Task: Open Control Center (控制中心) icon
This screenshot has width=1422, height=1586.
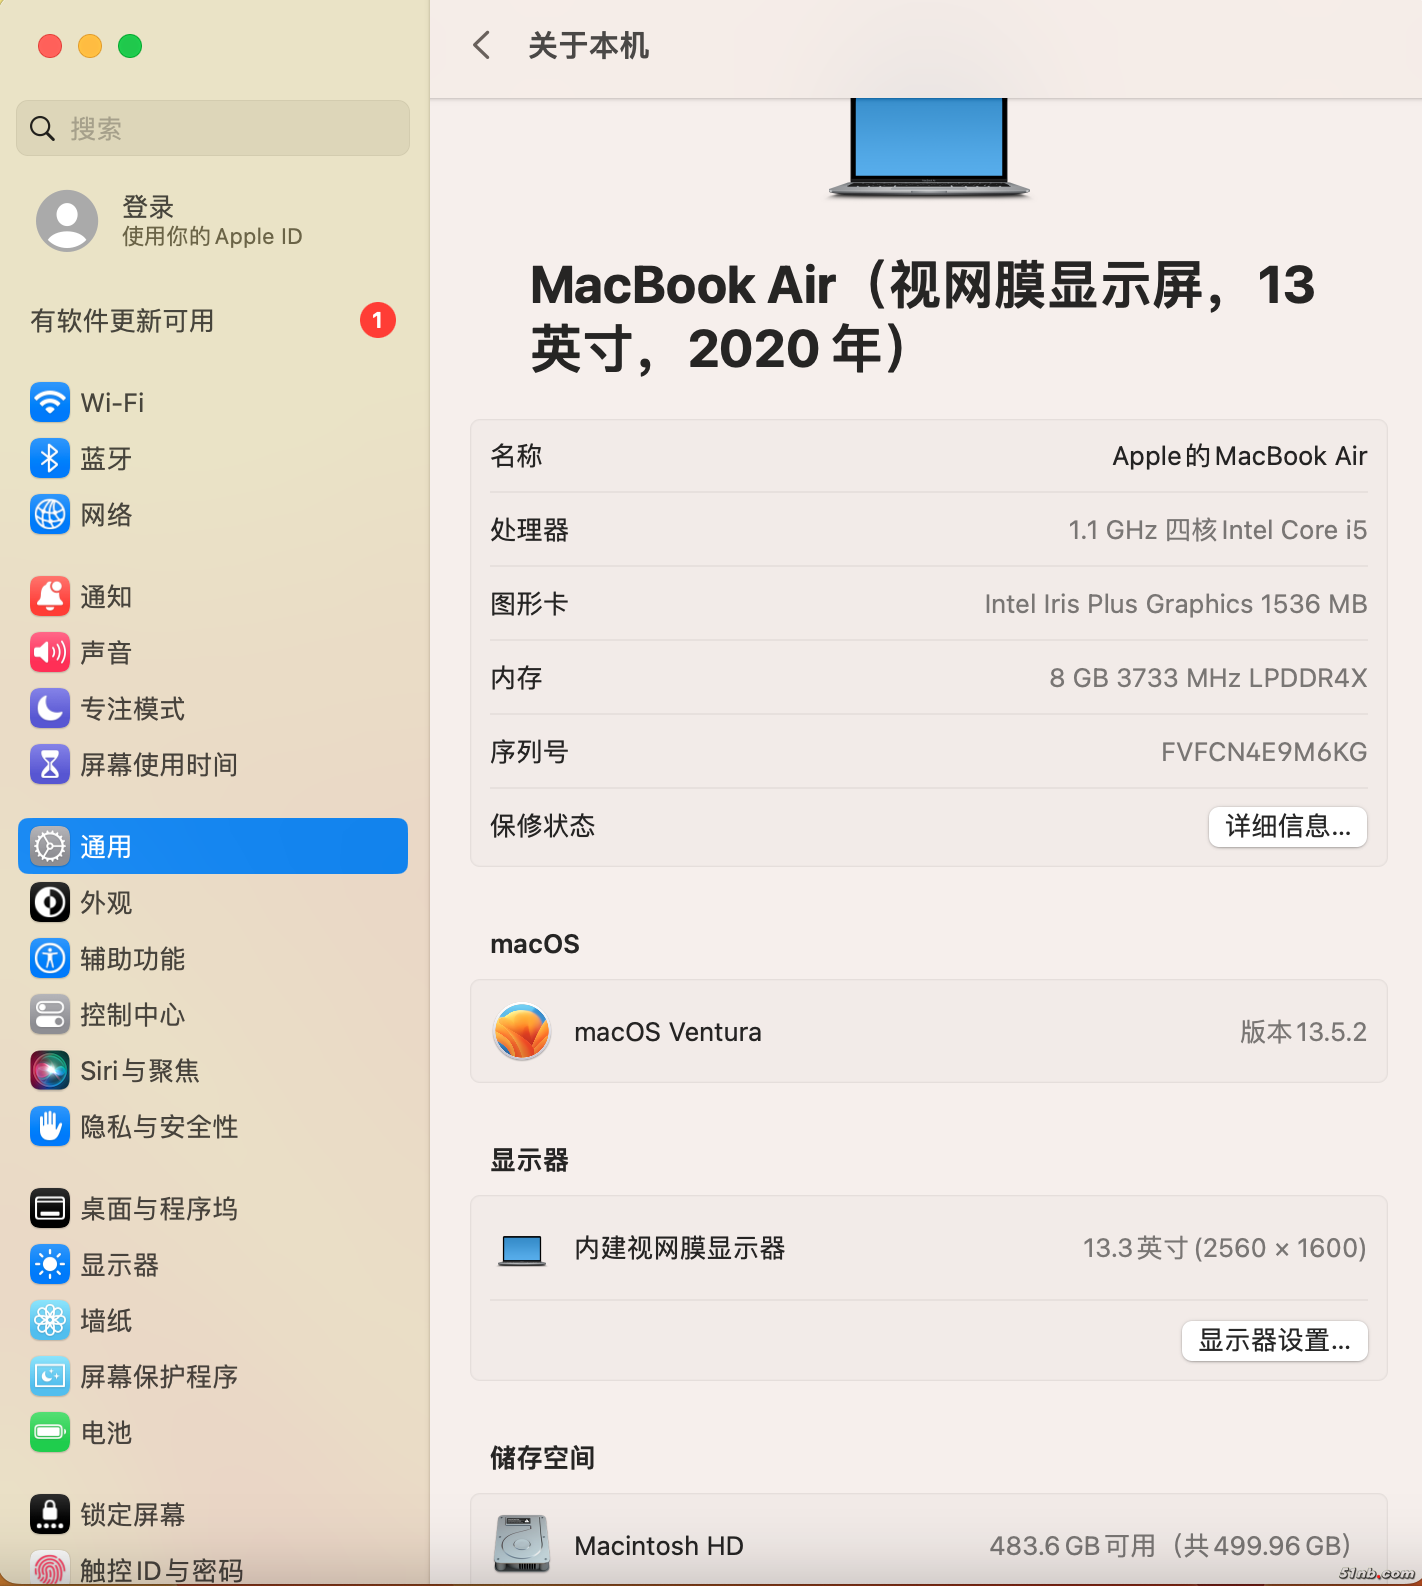Action: coord(50,1015)
